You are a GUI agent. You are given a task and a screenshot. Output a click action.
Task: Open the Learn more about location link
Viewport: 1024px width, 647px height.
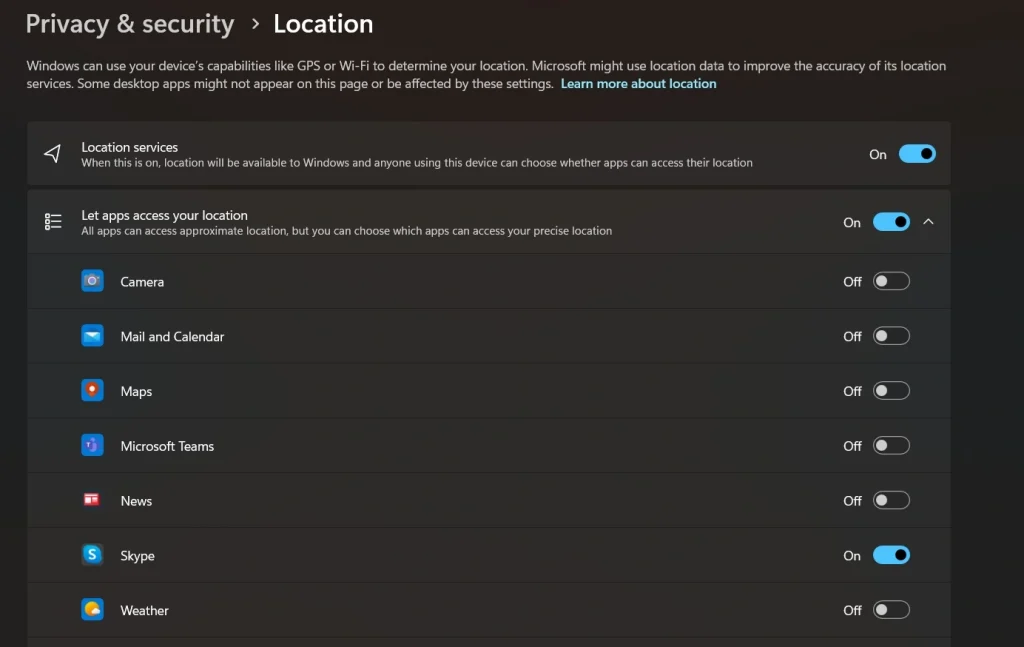(x=638, y=84)
